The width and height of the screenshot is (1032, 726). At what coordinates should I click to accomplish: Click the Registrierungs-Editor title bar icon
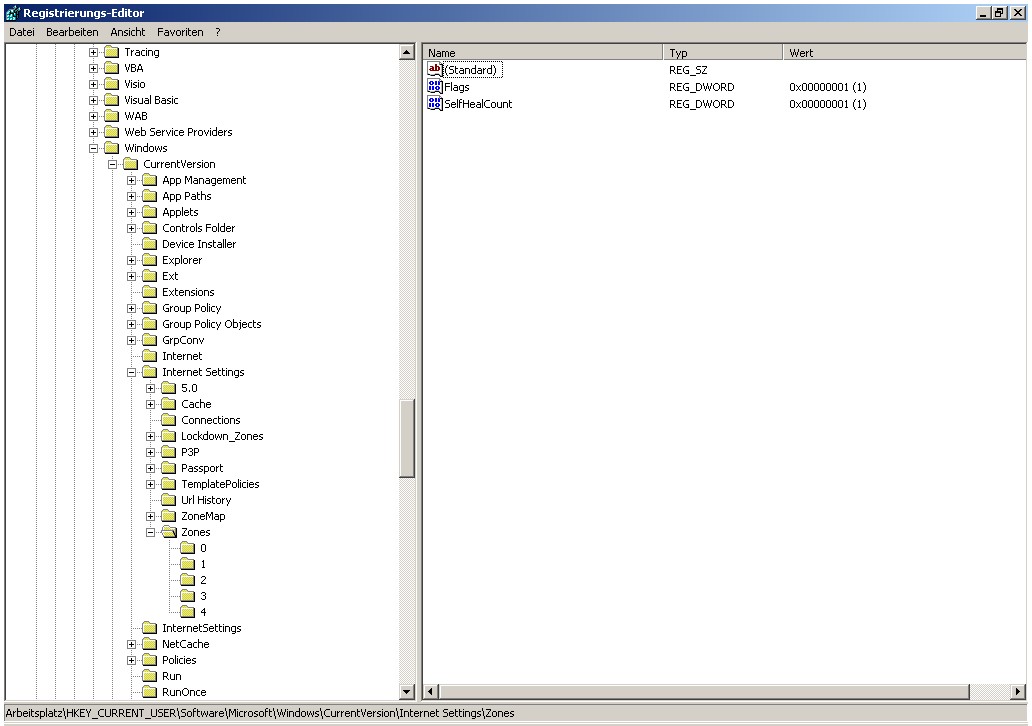click(x=13, y=13)
